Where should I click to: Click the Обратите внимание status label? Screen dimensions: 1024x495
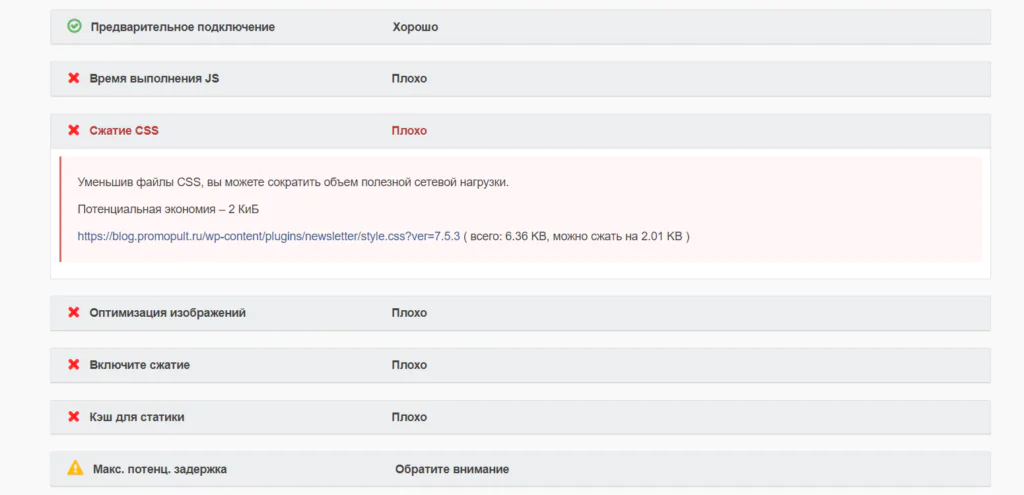452,470
